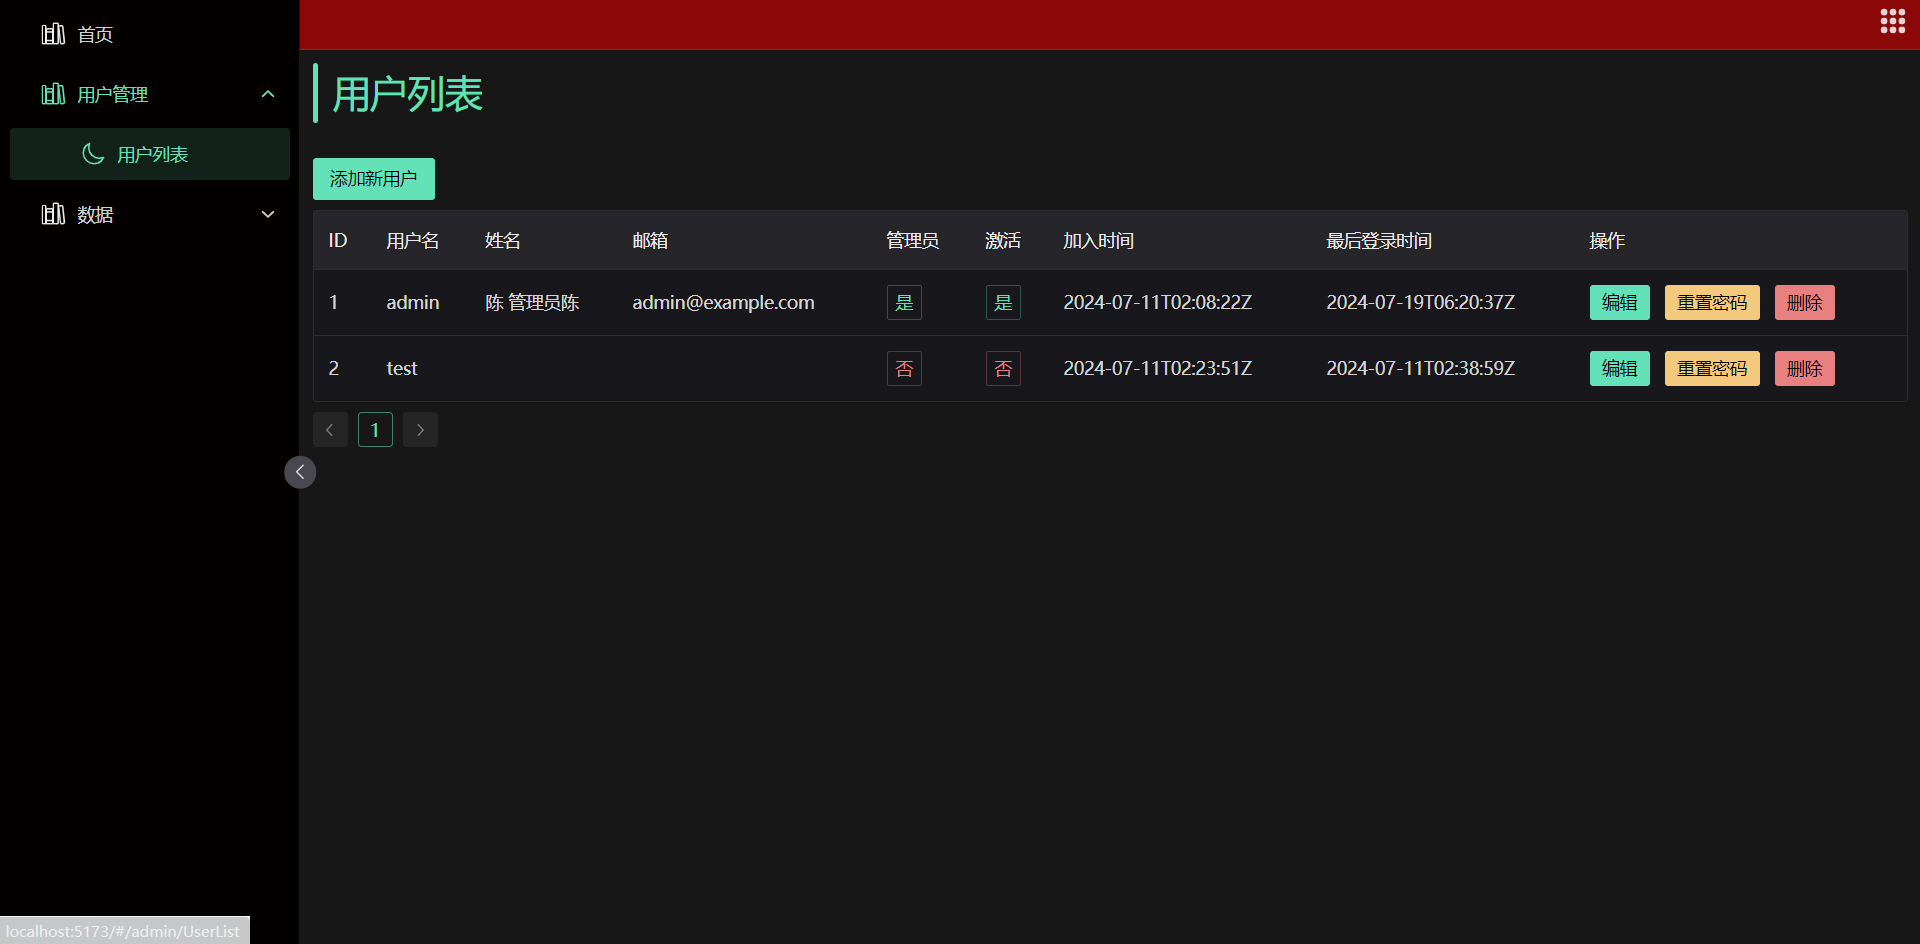
Task: Click the email admin@example.com
Action: [x=723, y=302]
